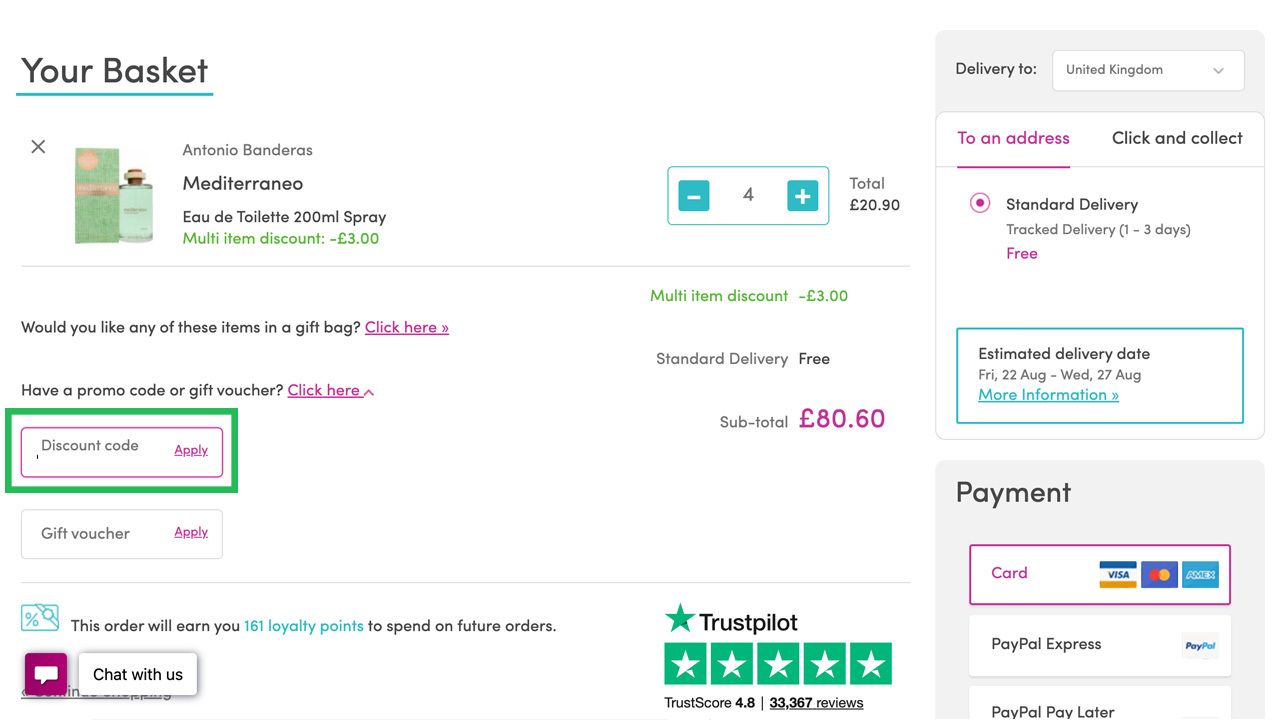Select Standard Delivery radio button

[x=980, y=204]
